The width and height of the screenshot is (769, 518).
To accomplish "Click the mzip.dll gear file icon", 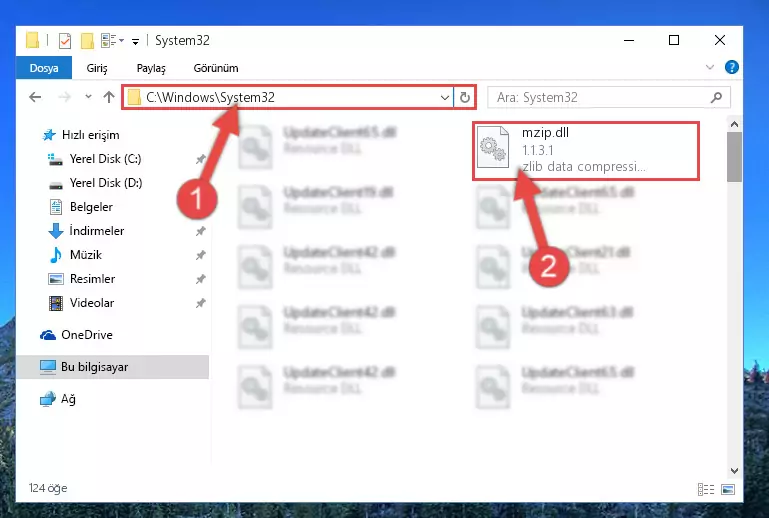I will click(493, 147).
